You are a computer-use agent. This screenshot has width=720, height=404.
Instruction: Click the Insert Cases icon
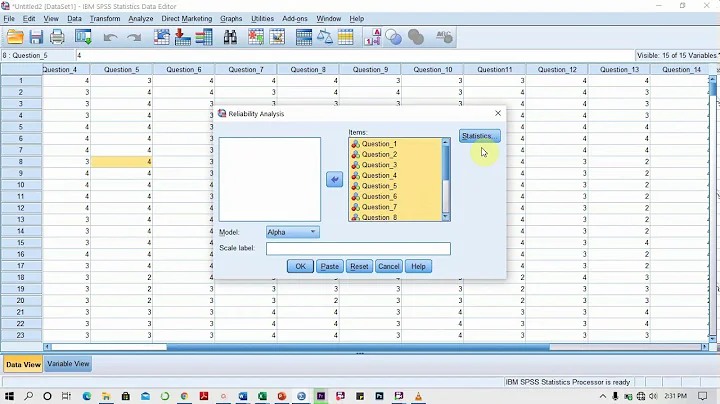coord(256,37)
